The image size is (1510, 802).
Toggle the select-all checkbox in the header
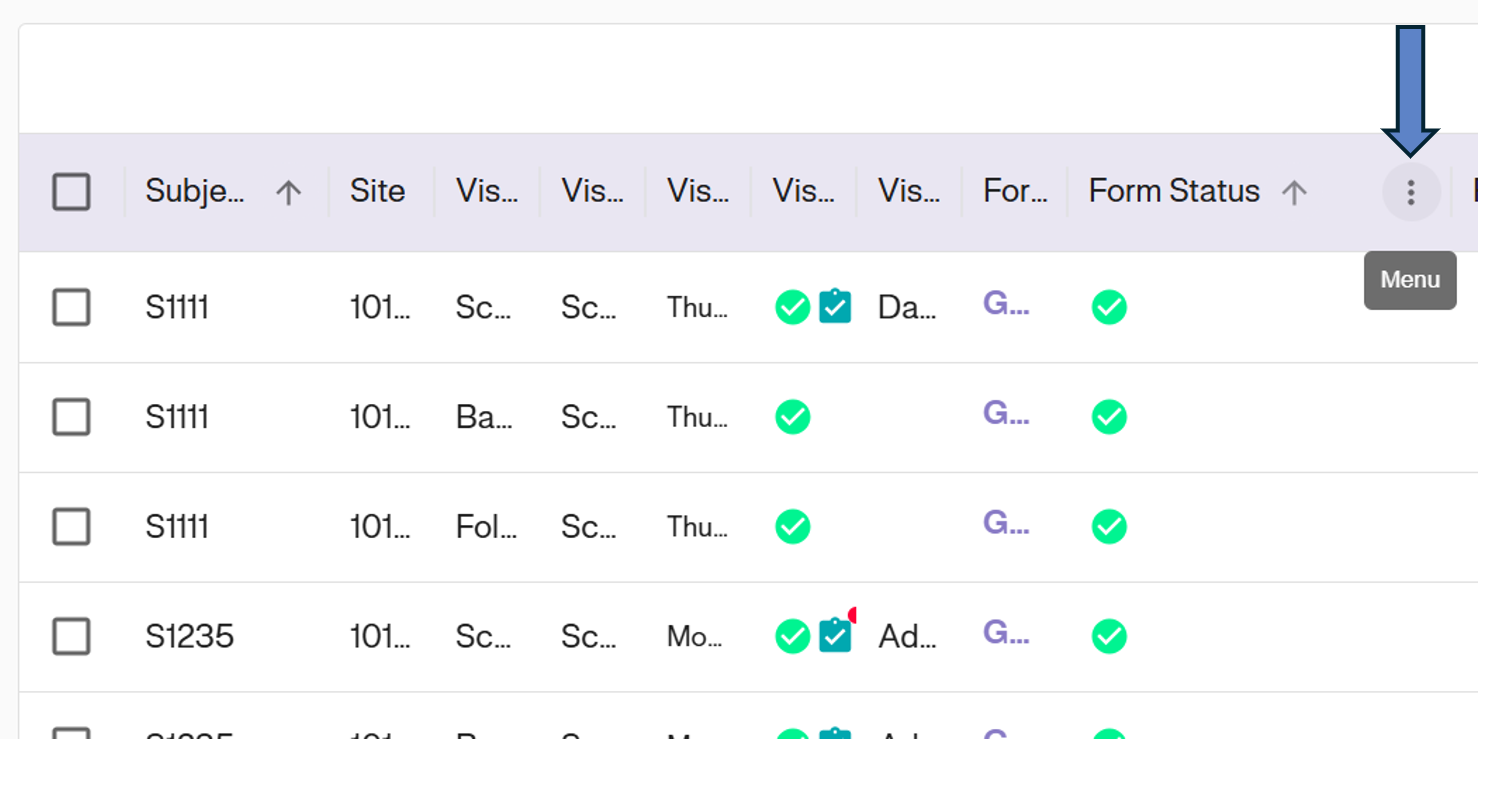pos(70,191)
